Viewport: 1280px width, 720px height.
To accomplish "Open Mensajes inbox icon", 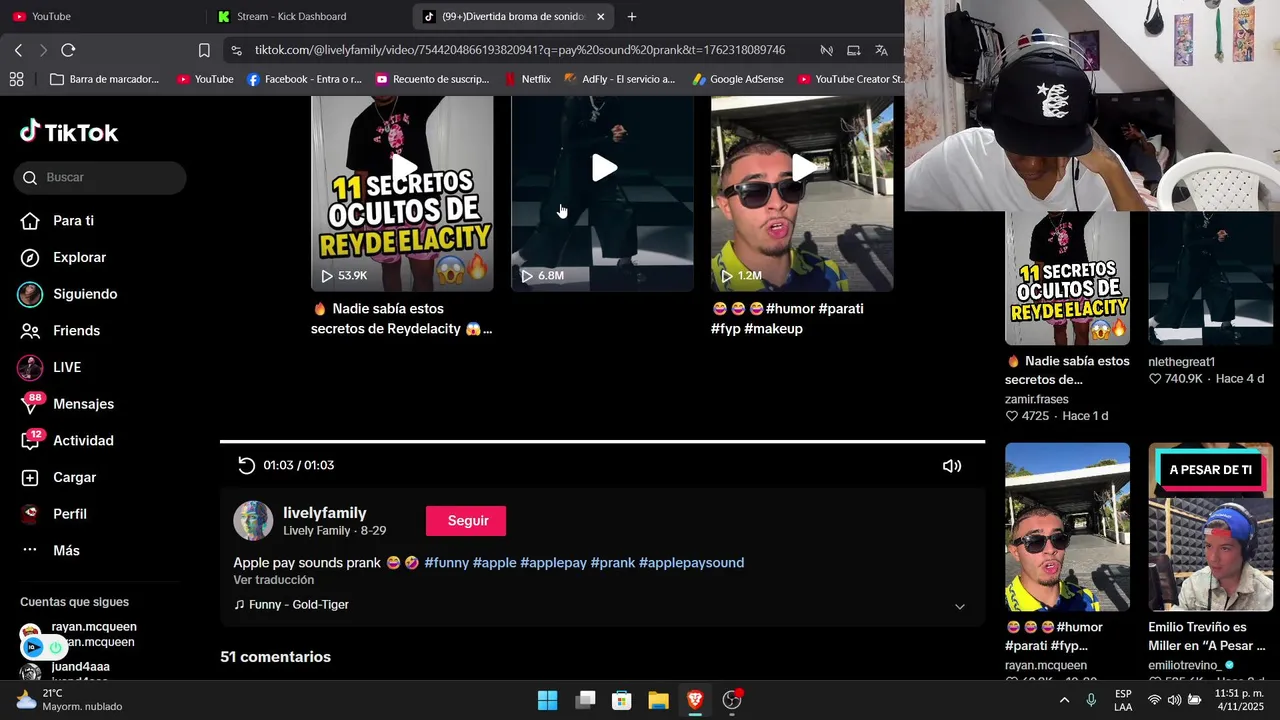I will [31, 405].
